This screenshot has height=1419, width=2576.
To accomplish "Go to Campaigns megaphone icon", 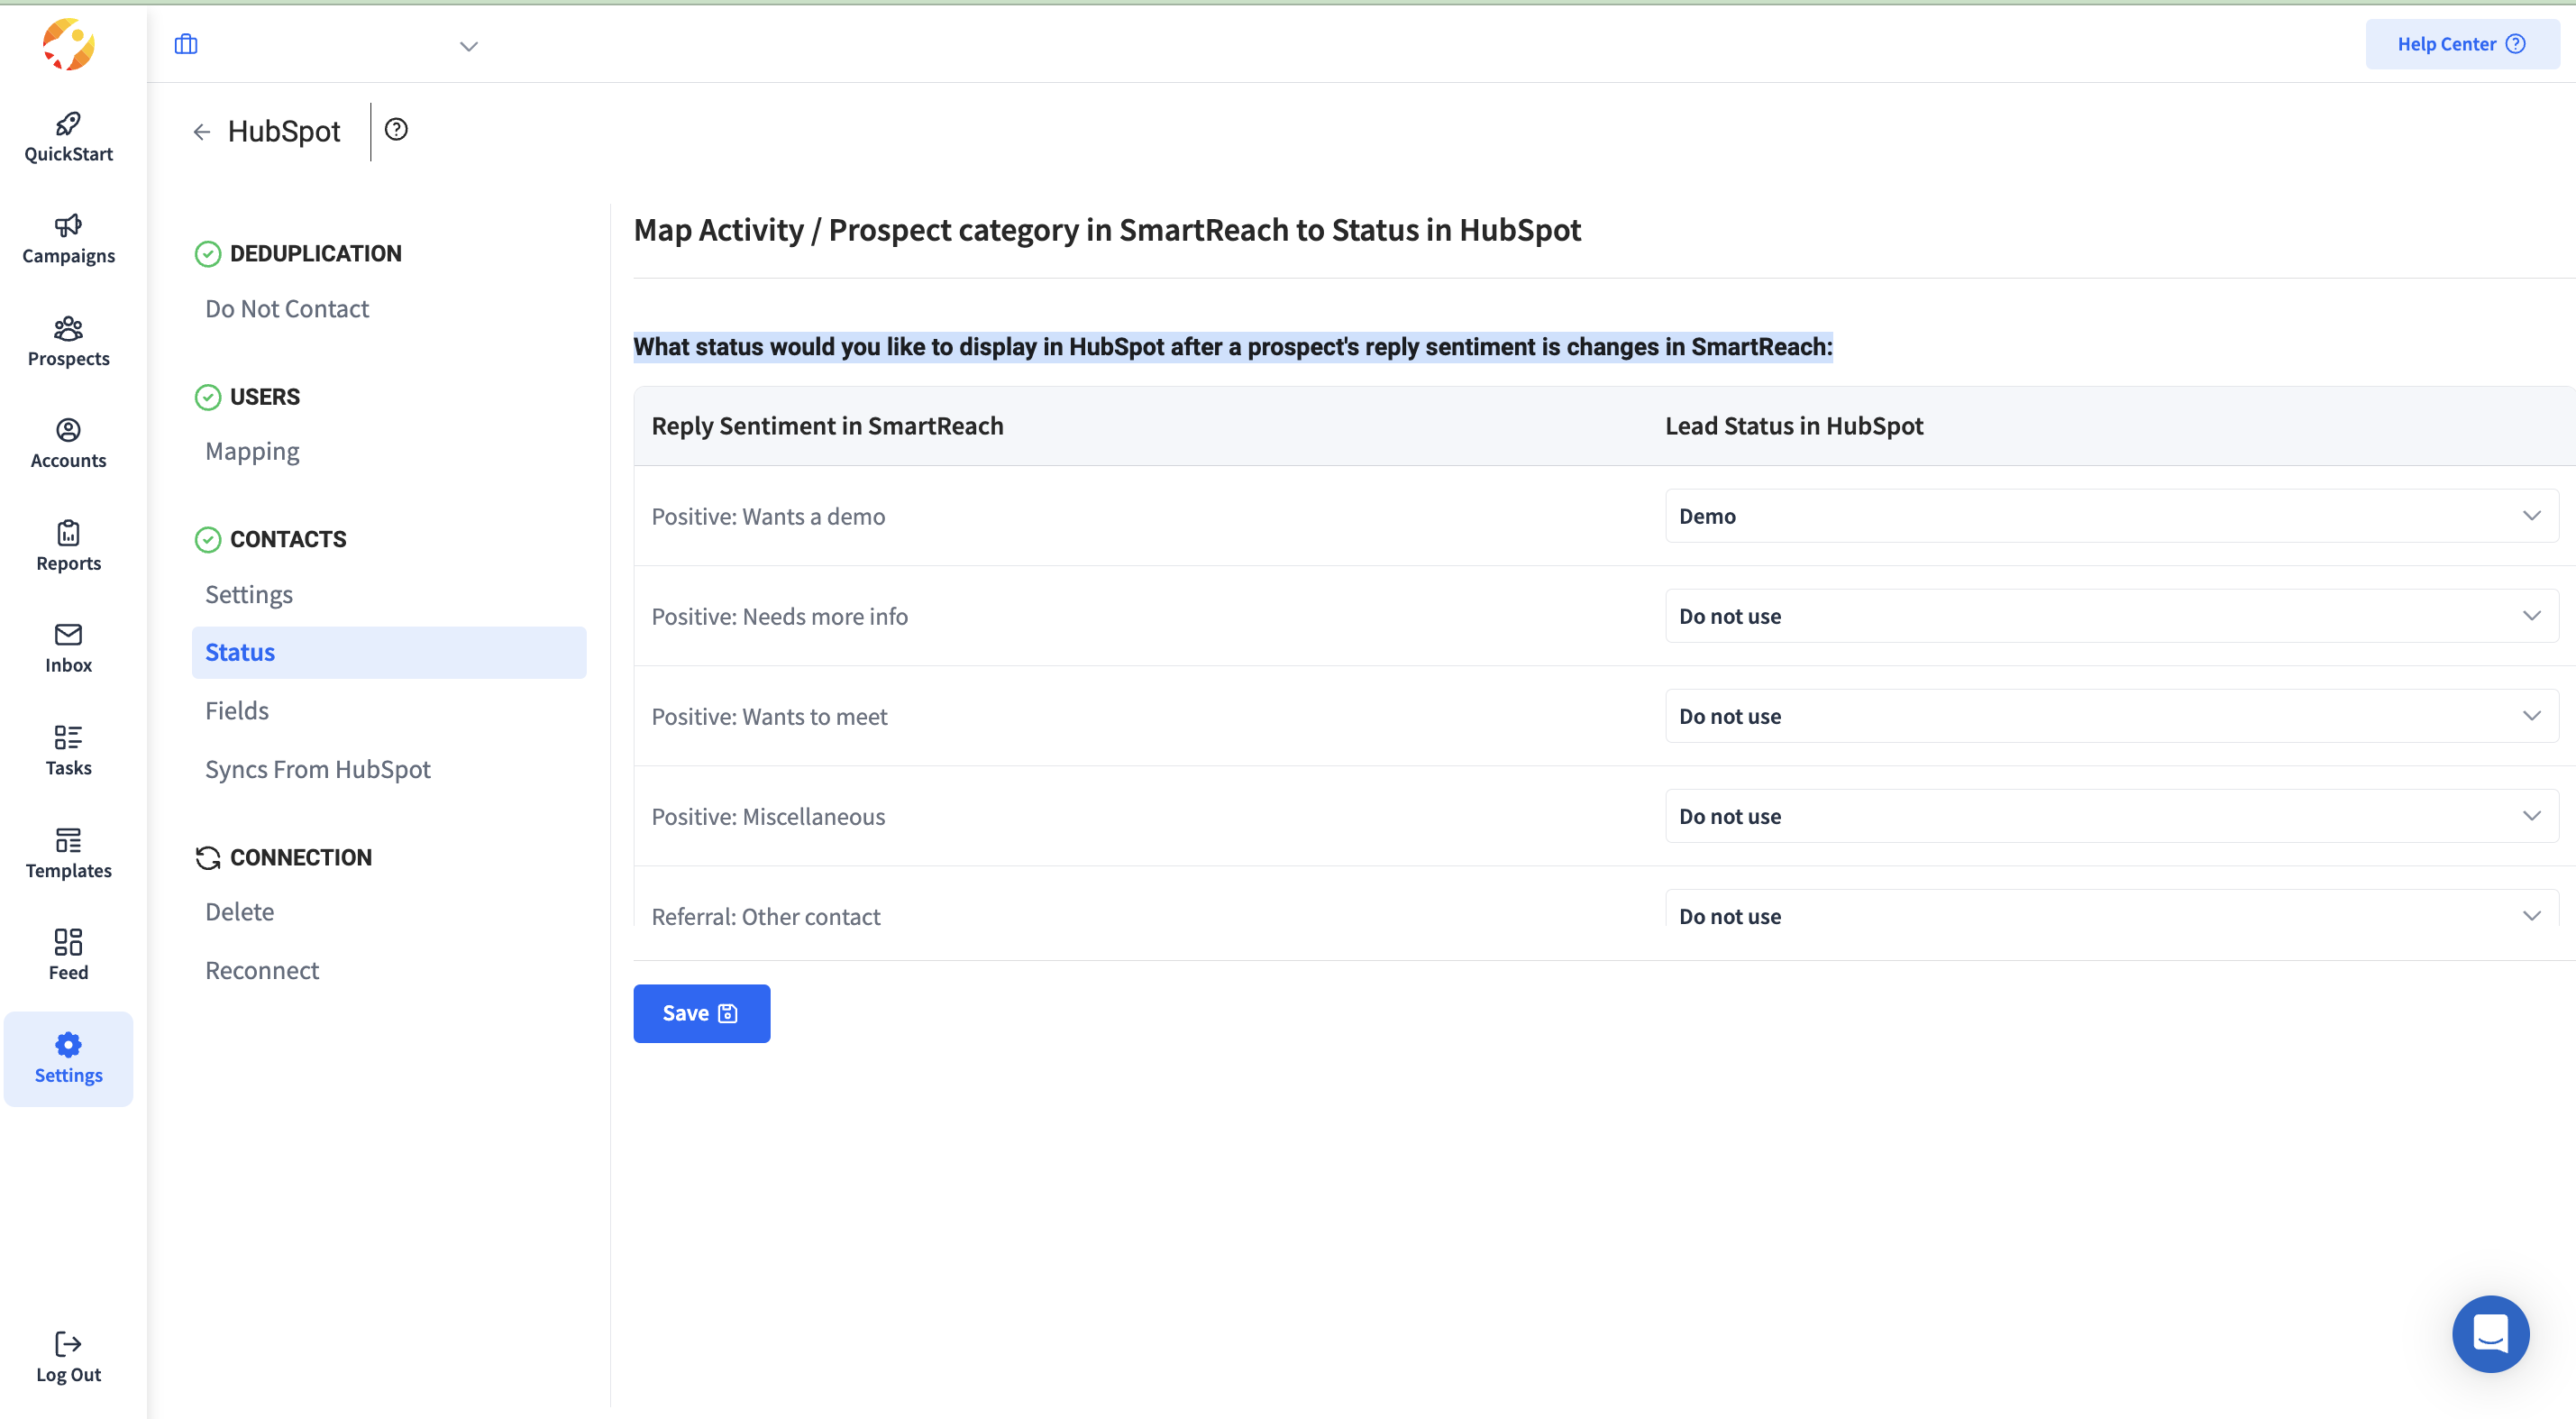I will click(x=68, y=226).
